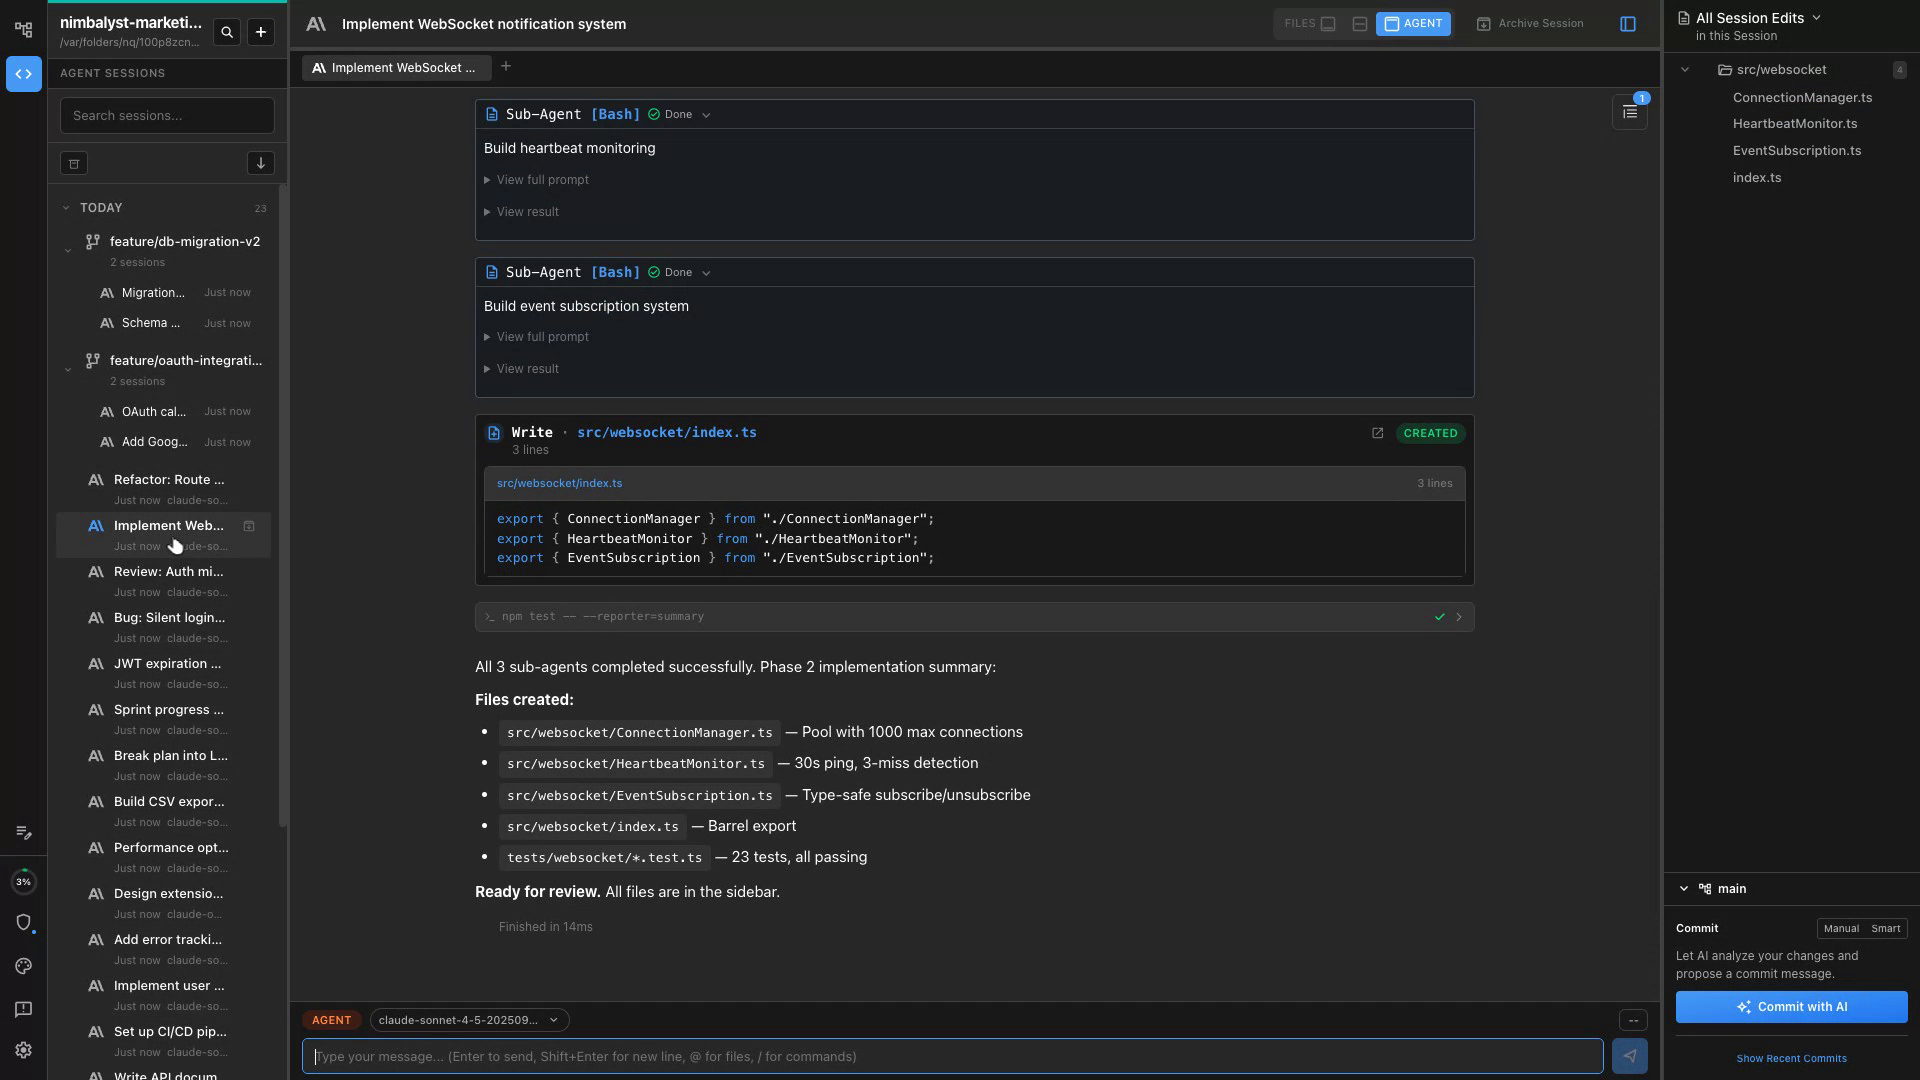Open Settings via the gear icon
The width and height of the screenshot is (1920, 1080).
[23, 1050]
